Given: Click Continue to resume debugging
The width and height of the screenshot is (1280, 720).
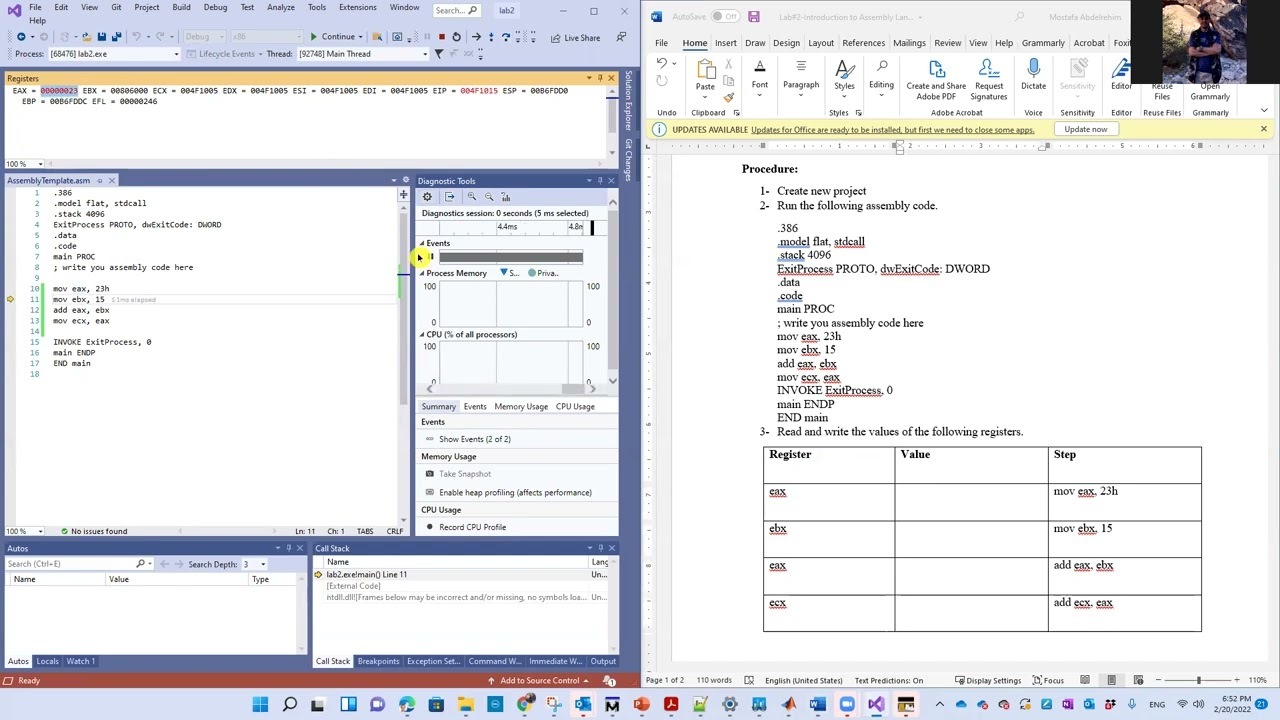Looking at the screenshot, I should tap(332, 37).
